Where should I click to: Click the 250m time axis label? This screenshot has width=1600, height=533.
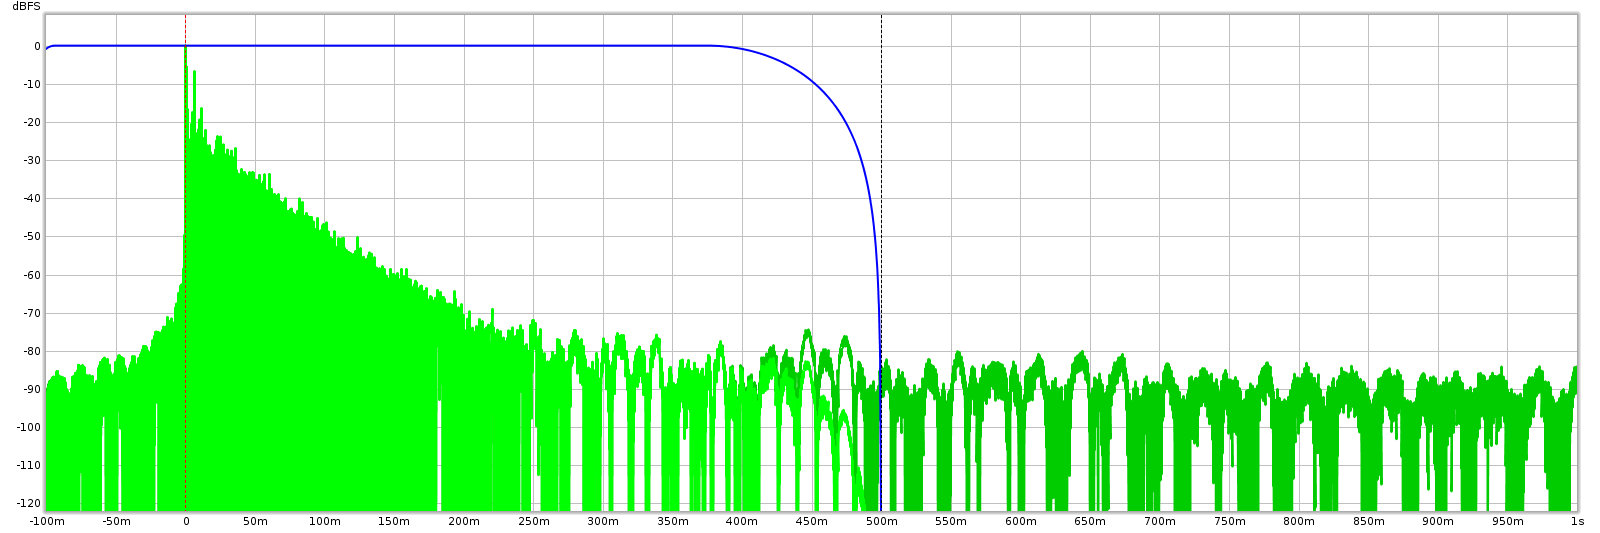coord(533,521)
